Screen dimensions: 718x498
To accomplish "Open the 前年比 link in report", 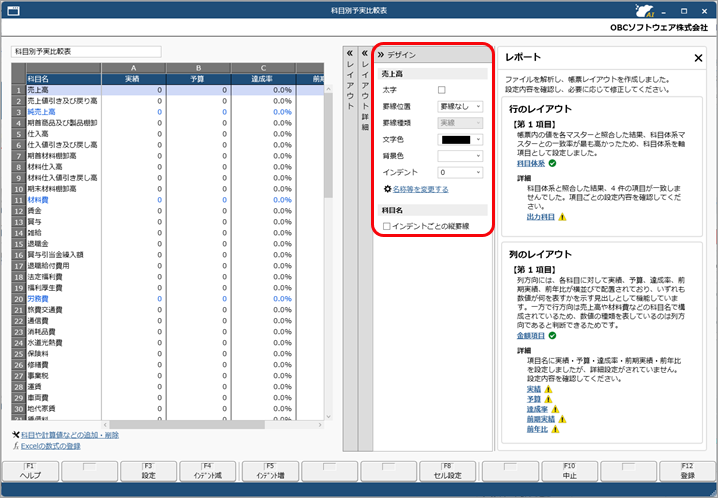I will point(537,429).
